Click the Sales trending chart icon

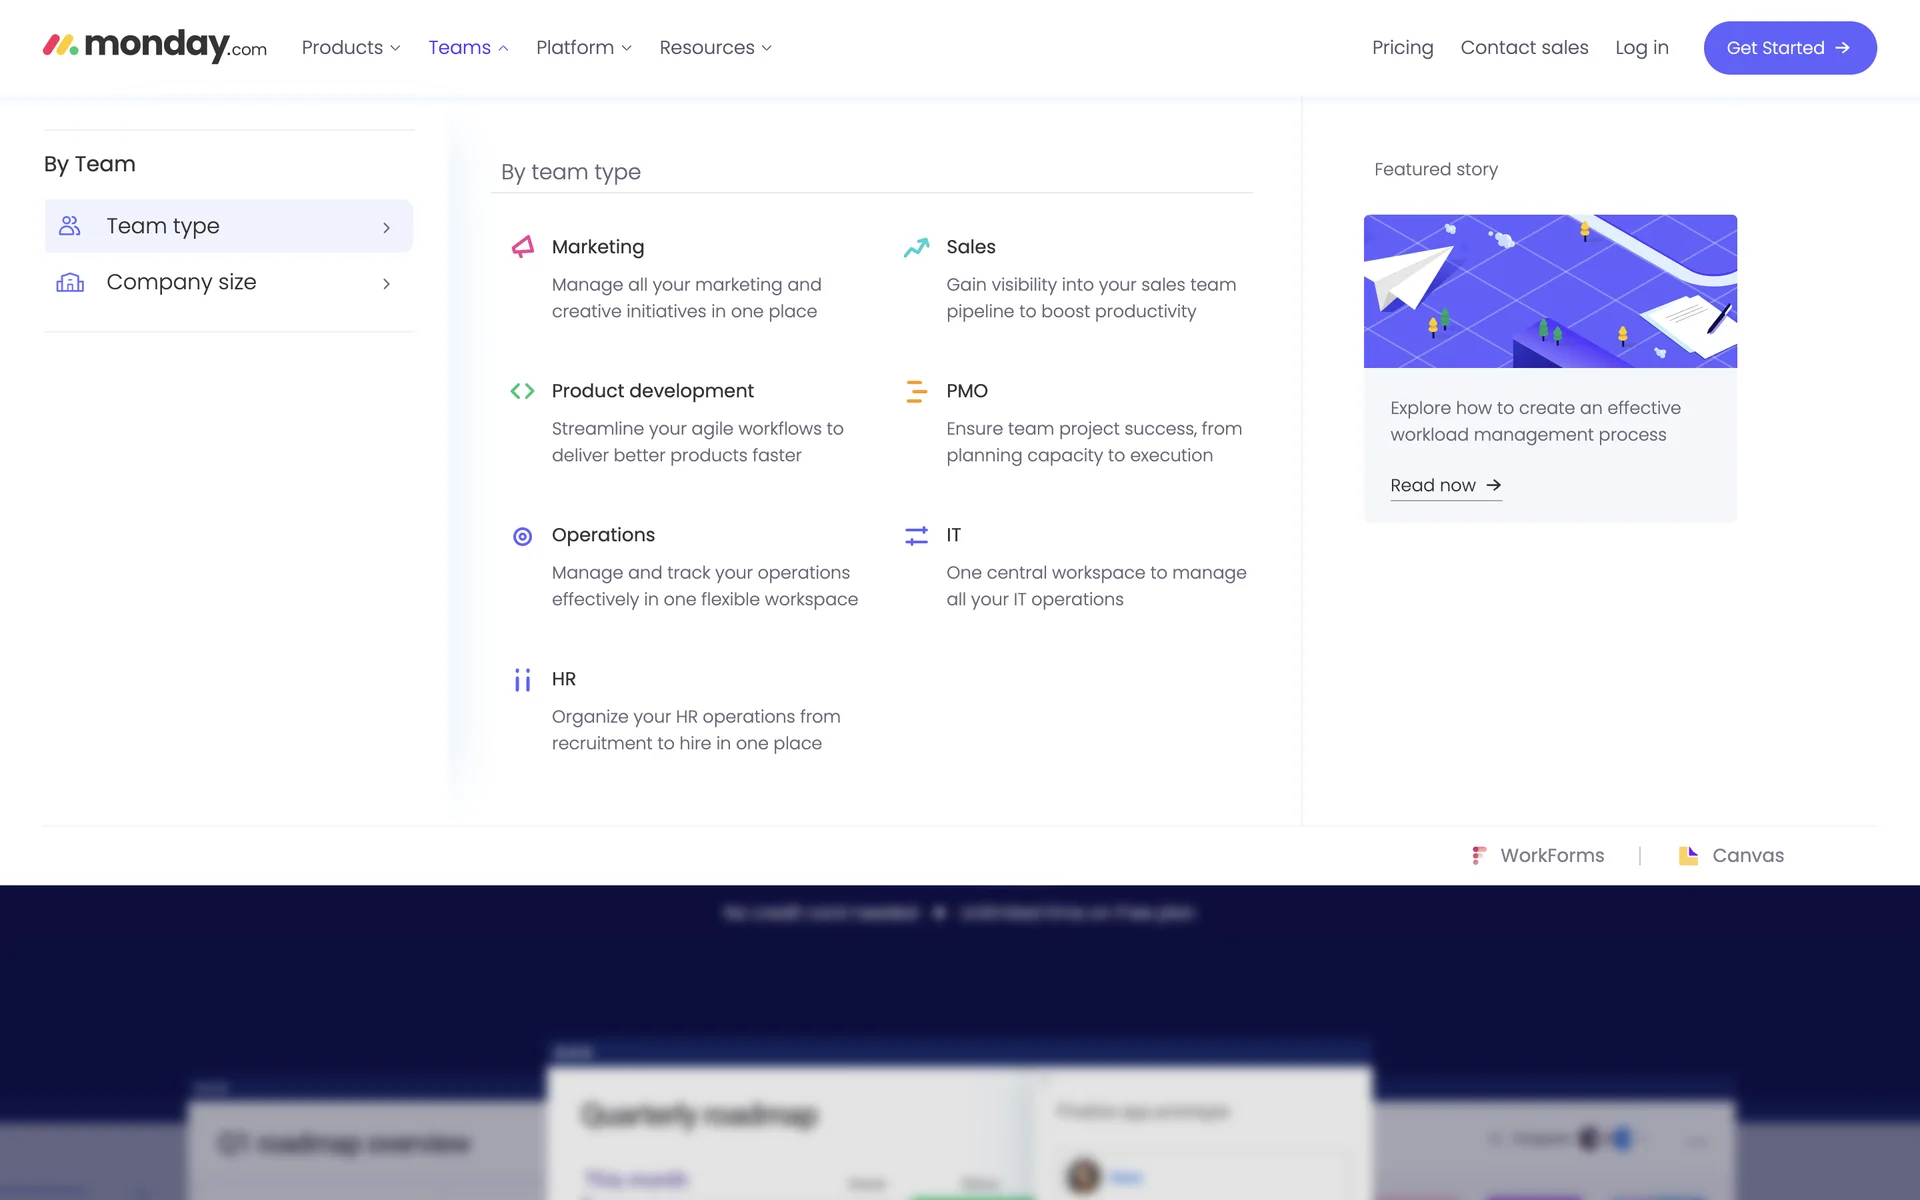[916, 247]
